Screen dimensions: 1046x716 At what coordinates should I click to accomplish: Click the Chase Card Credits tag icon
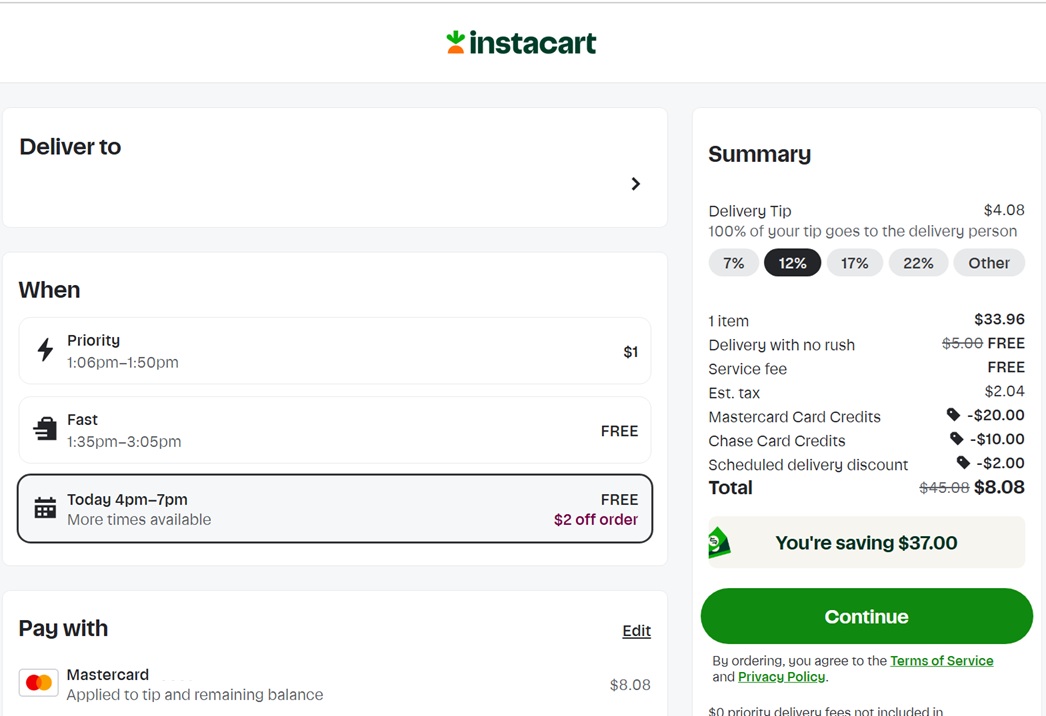click(956, 438)
